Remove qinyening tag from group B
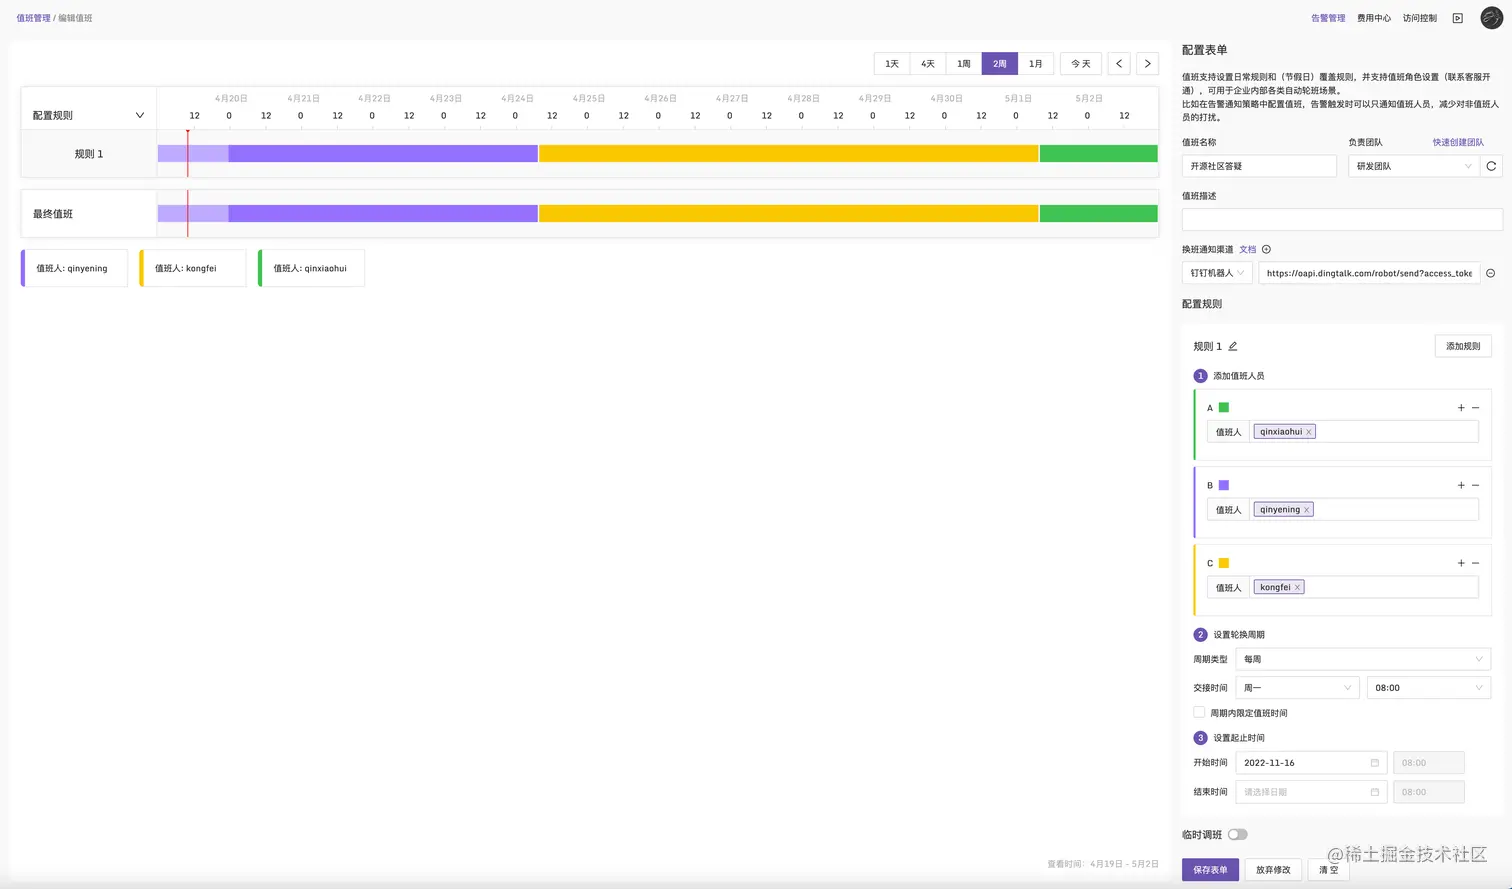The image size is (1512, 889). 1306,510
